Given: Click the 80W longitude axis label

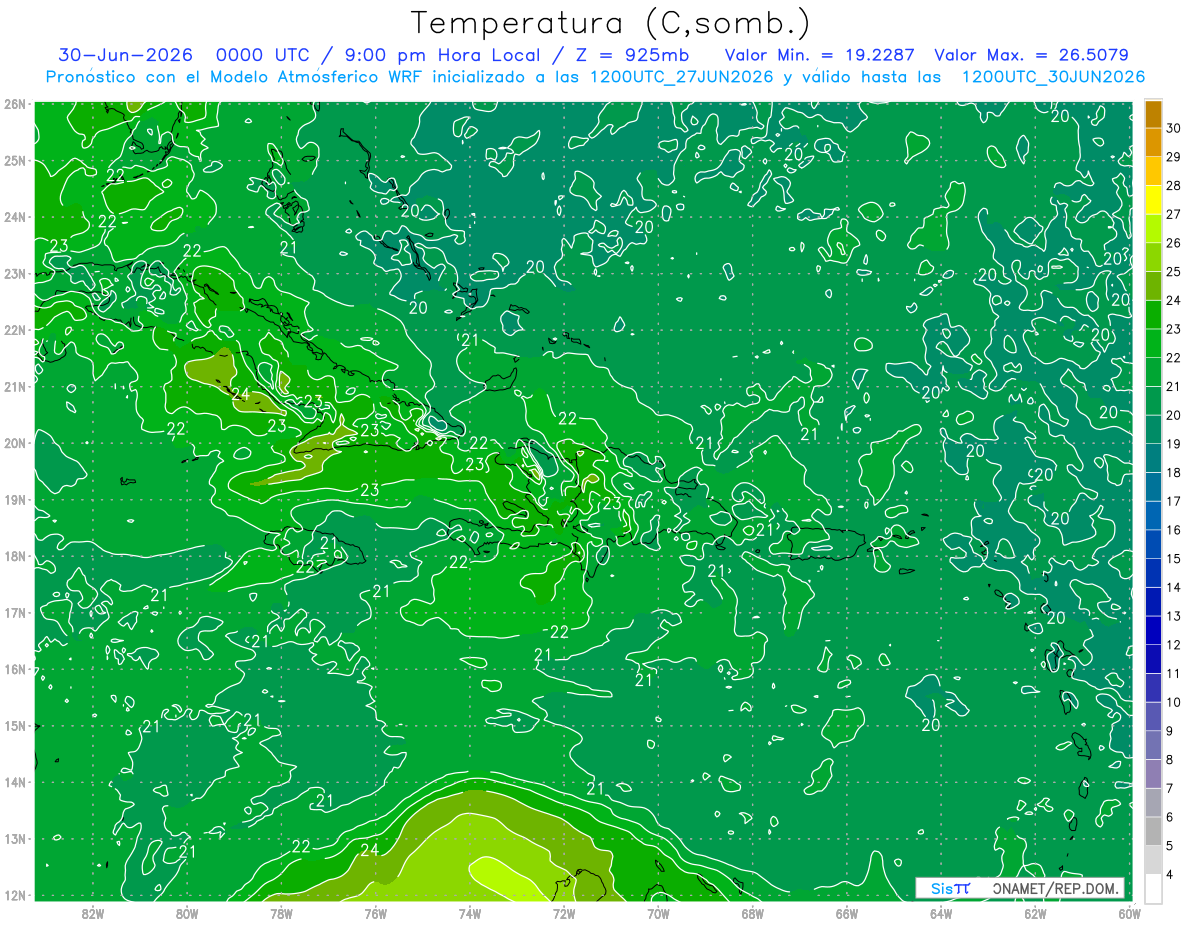Looking at the screenshot, I should (187, 913).
